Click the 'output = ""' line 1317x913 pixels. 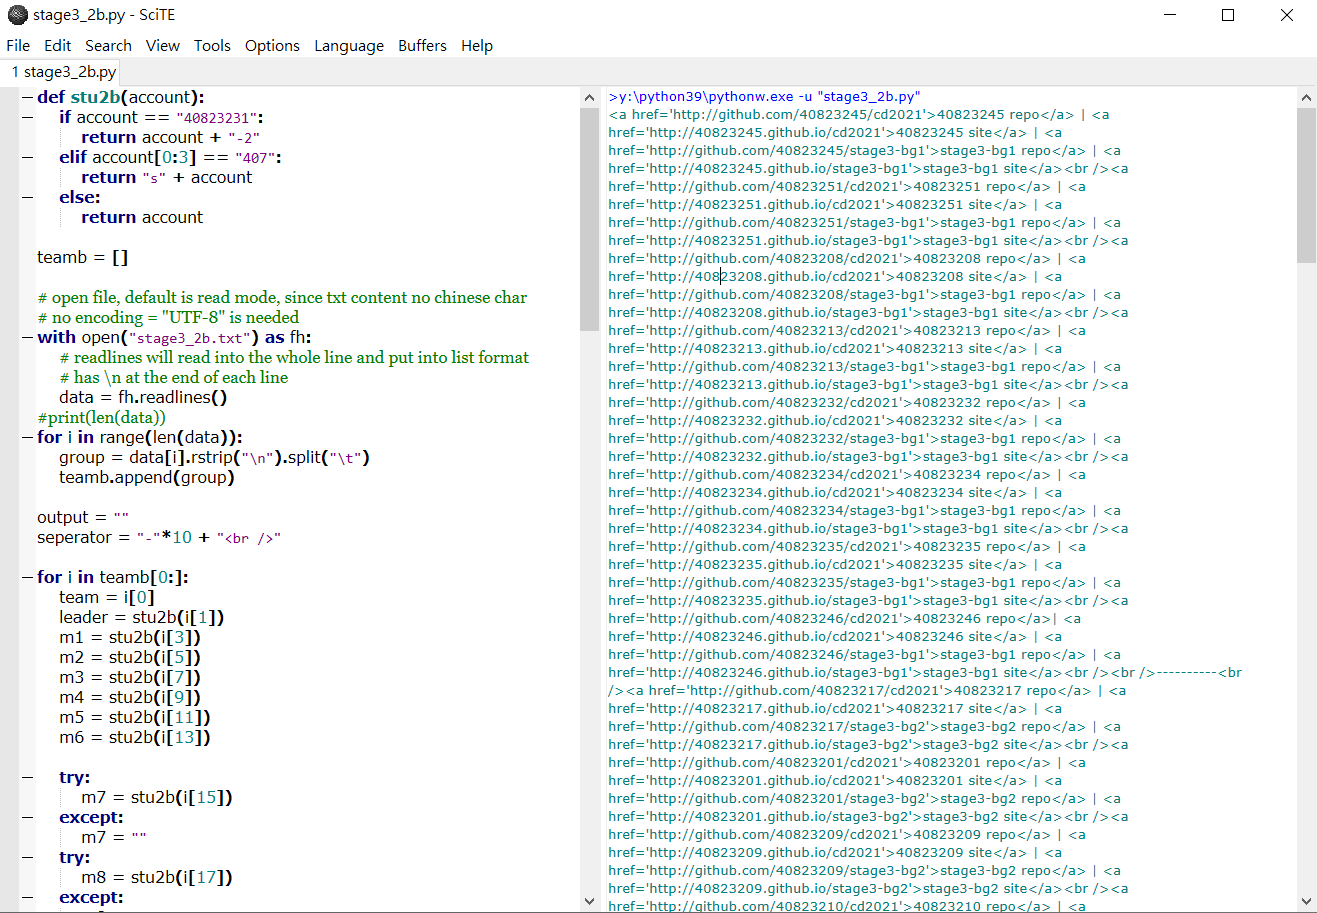[x=83, y=517]
